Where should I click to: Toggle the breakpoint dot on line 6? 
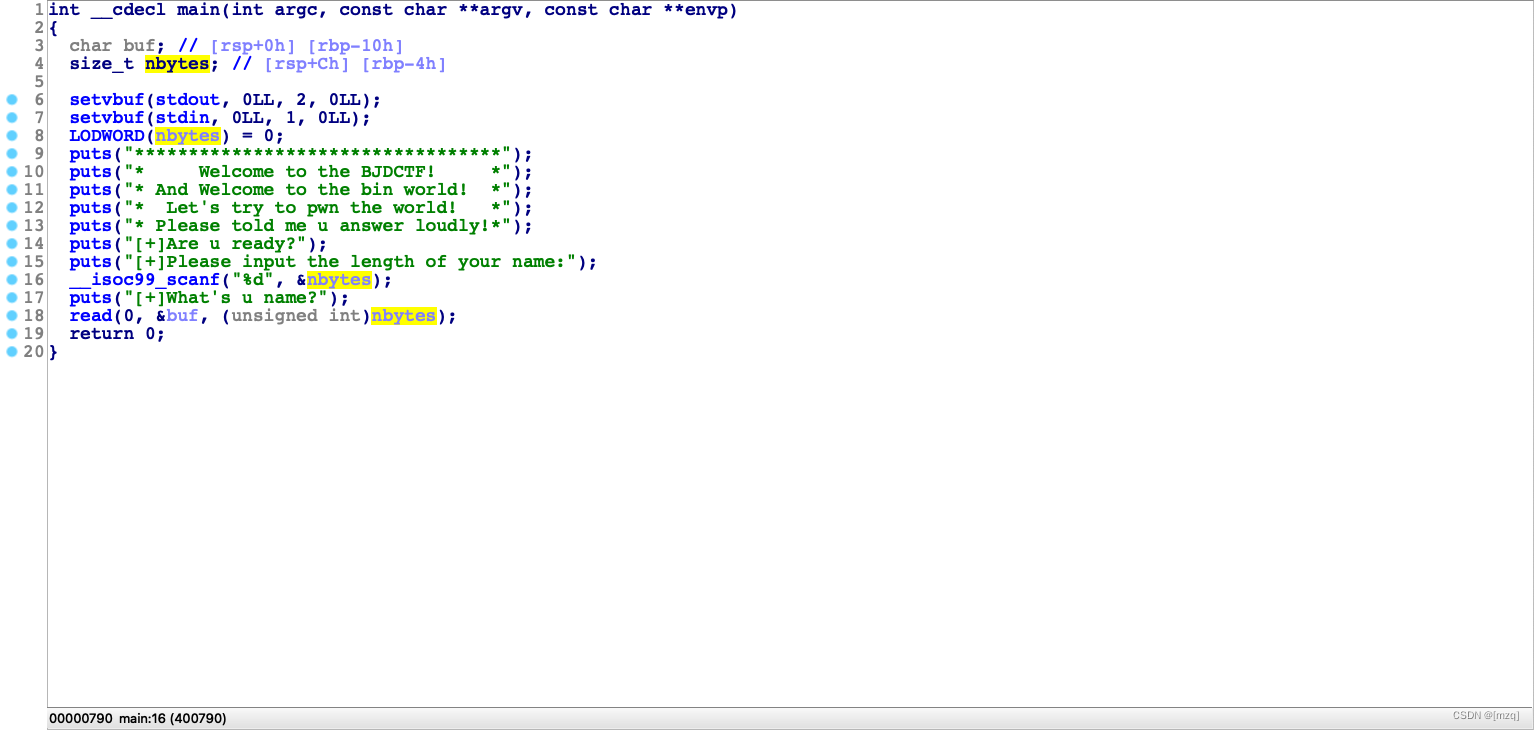coord(12,100)
